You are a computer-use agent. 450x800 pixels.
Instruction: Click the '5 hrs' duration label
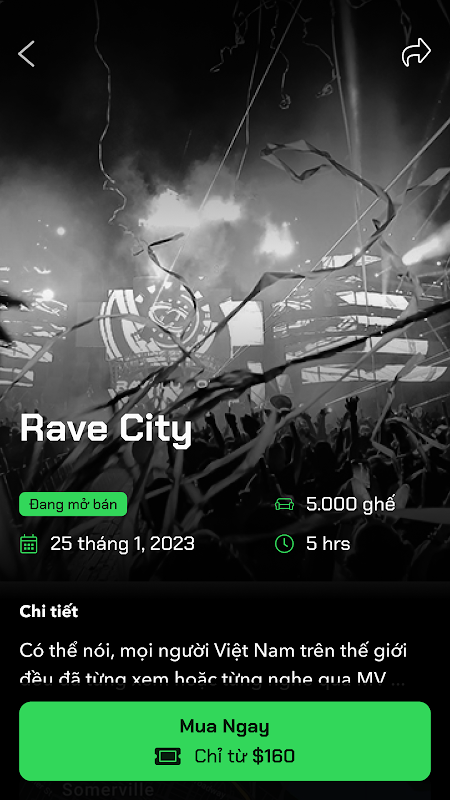328,544
